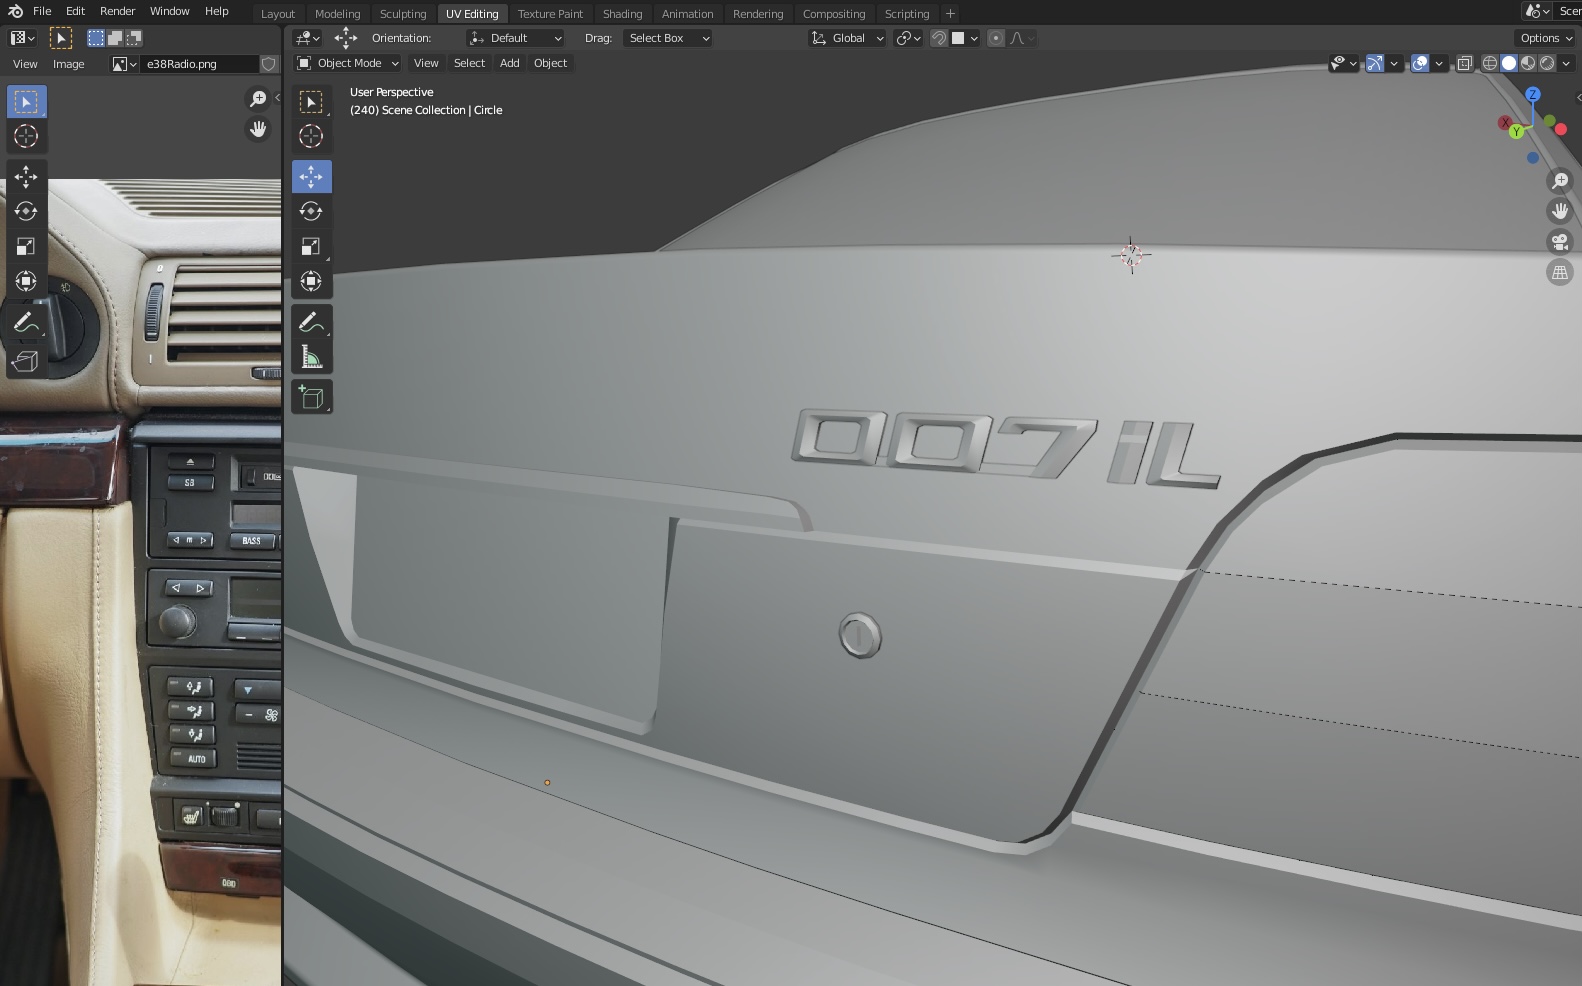Open the Add menu in the 3D viewport

pyautogui.click(x=509, y=63)
